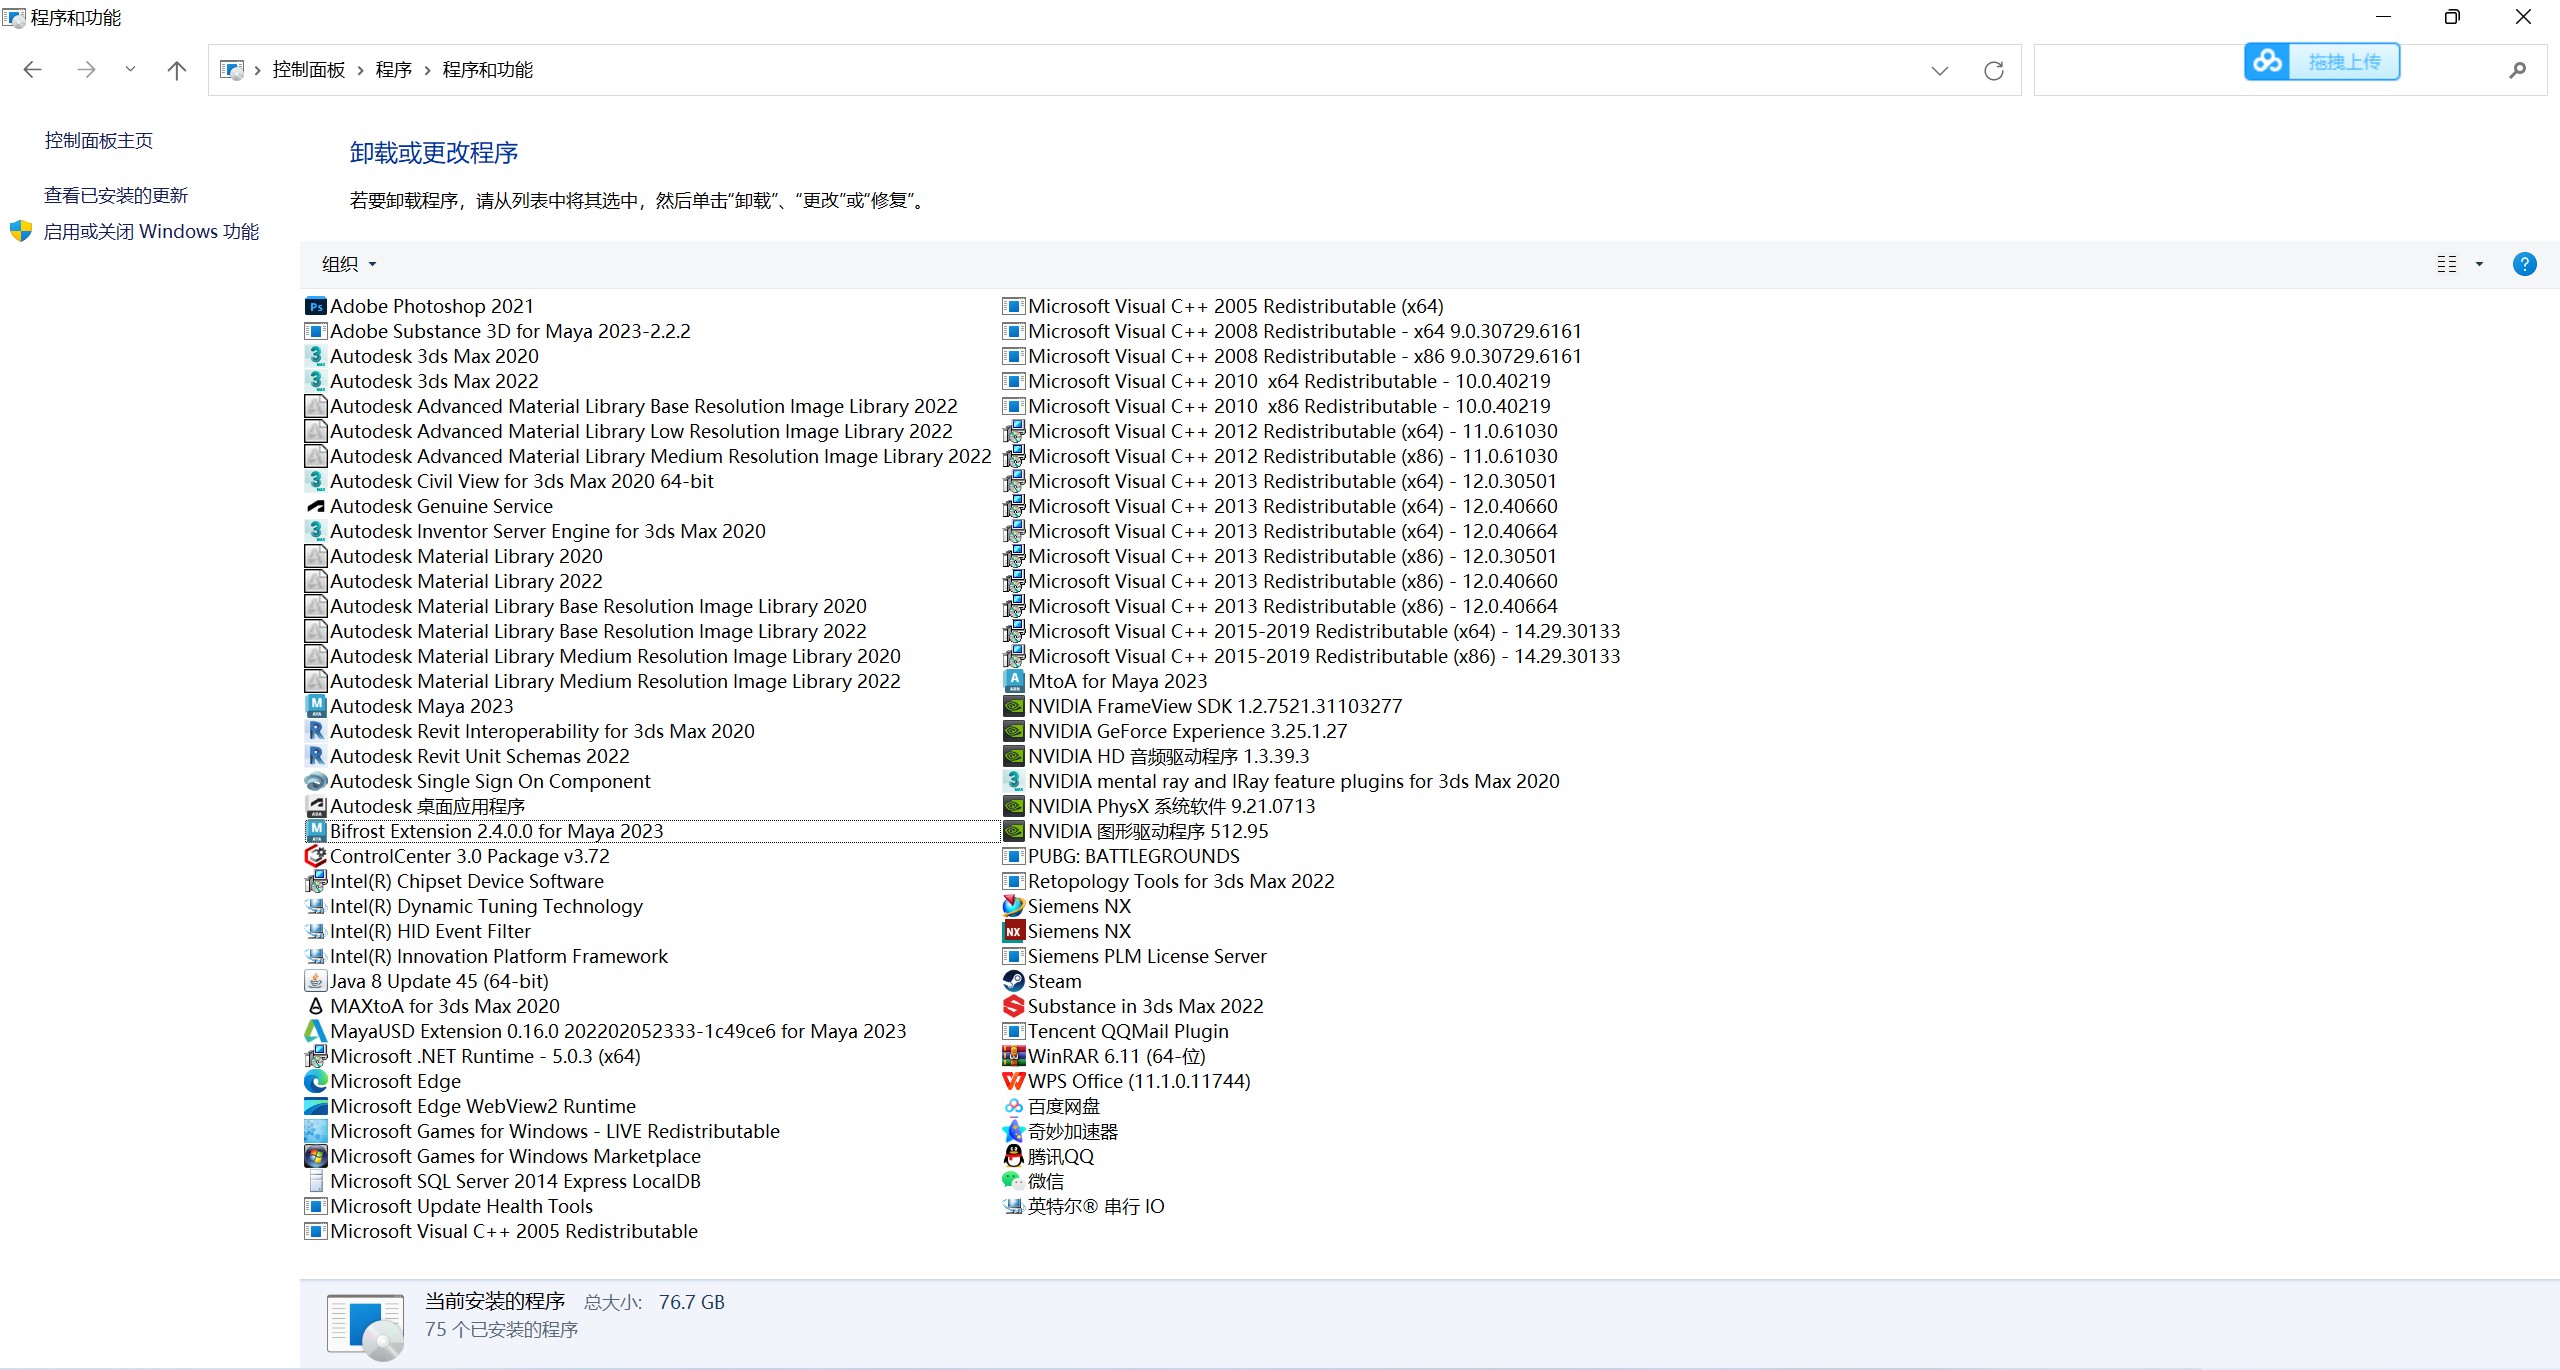
Task: Refresh the programs list
Action: pos(1993,70)
